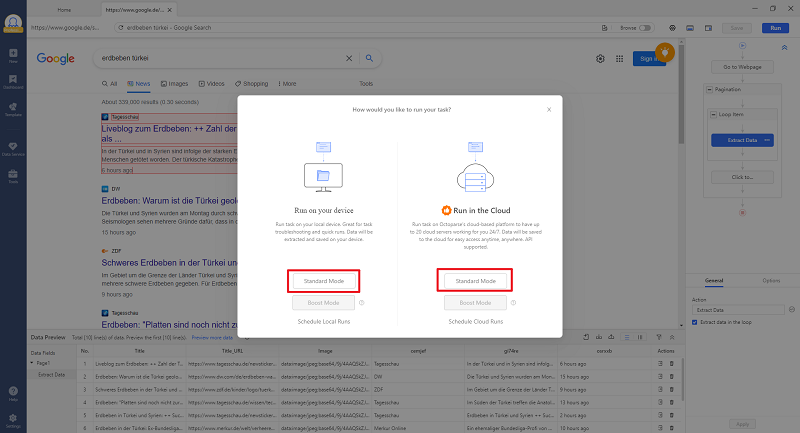Collapse the Data Preview panel with chevrons
Screen dimensions: 800x433
point(672,337)
